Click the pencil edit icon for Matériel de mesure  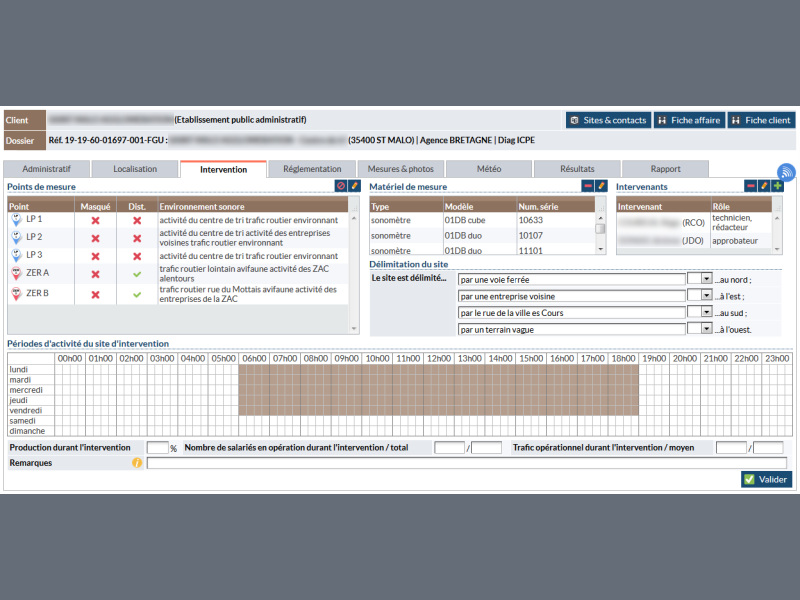point(601,186)
